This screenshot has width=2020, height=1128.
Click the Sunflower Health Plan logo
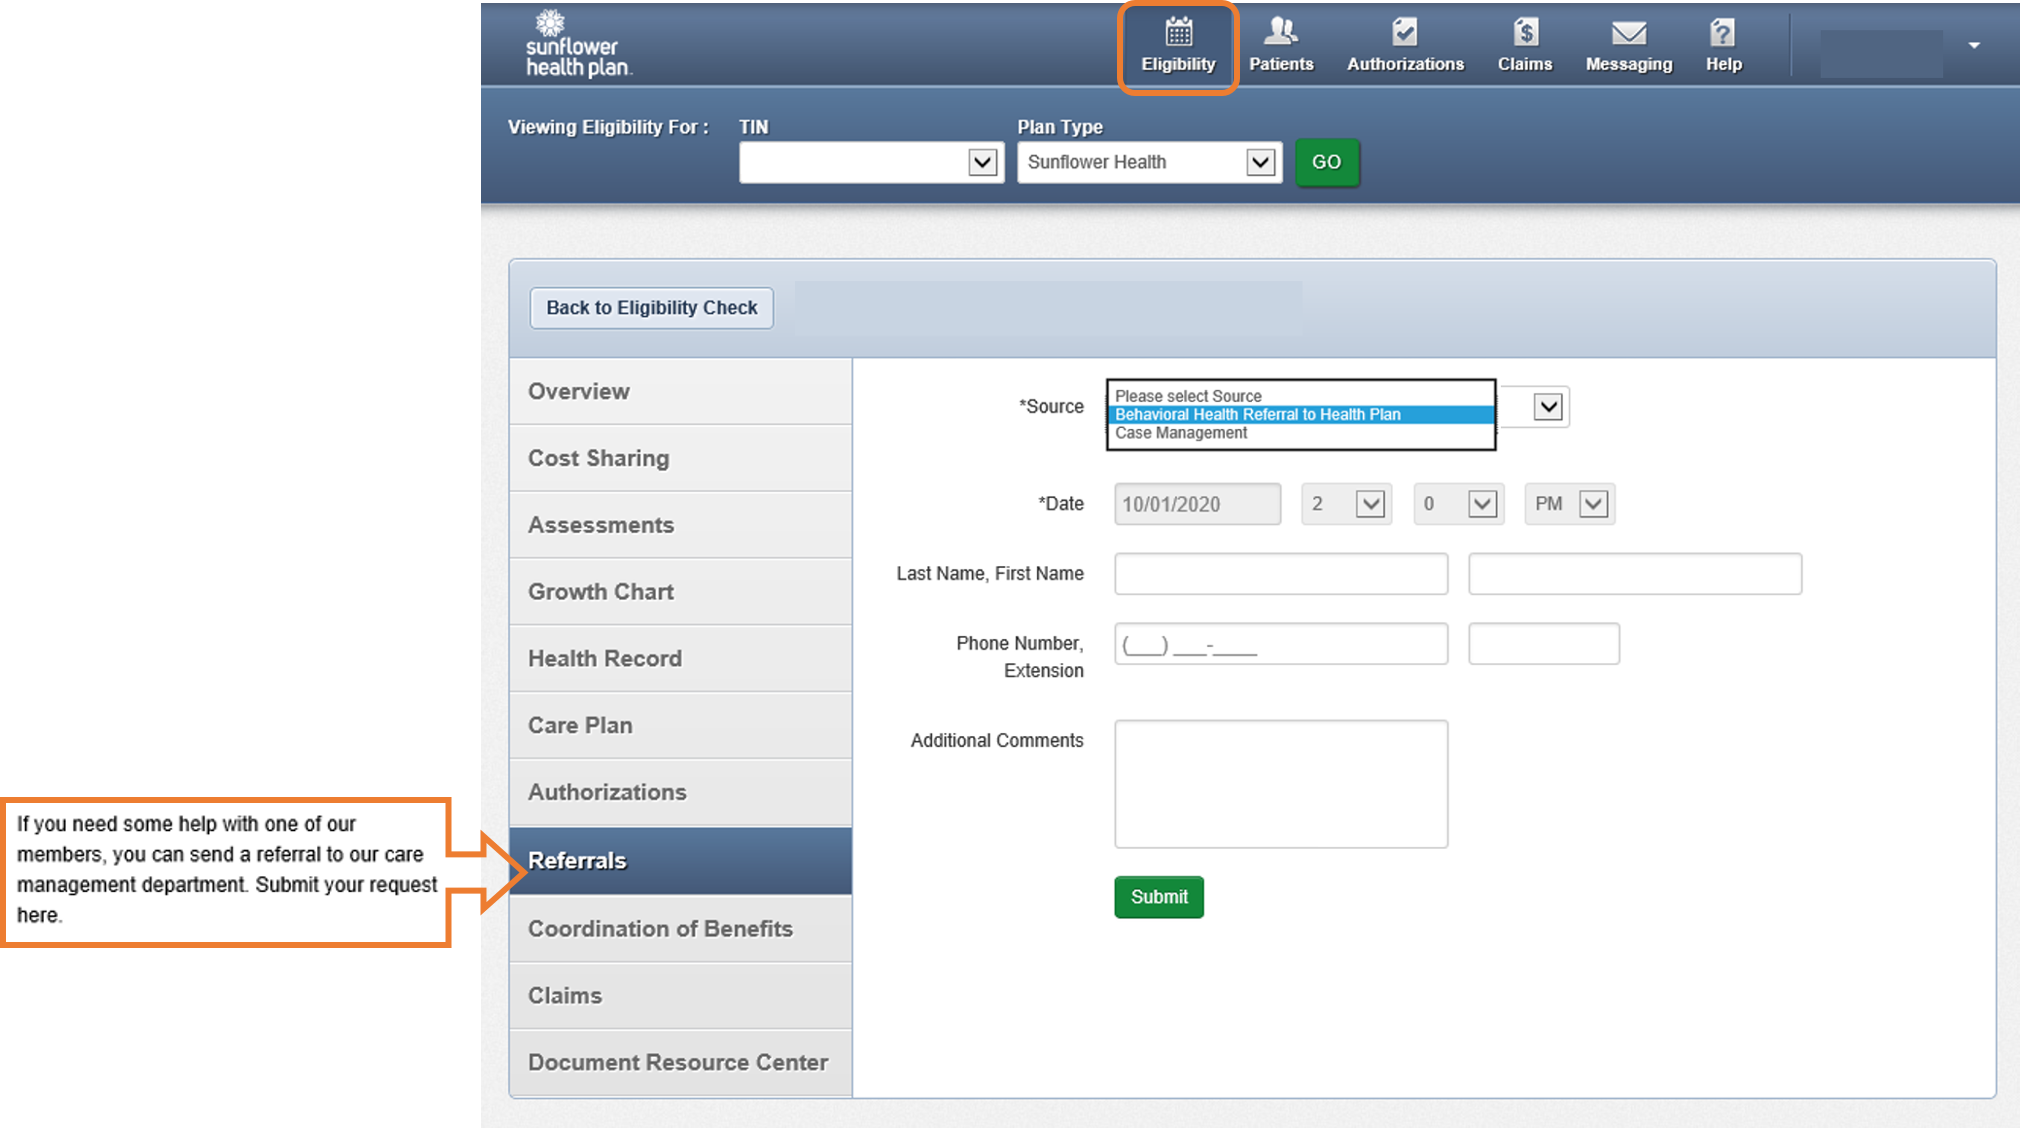pyautogui.click(x=577, y=45)
